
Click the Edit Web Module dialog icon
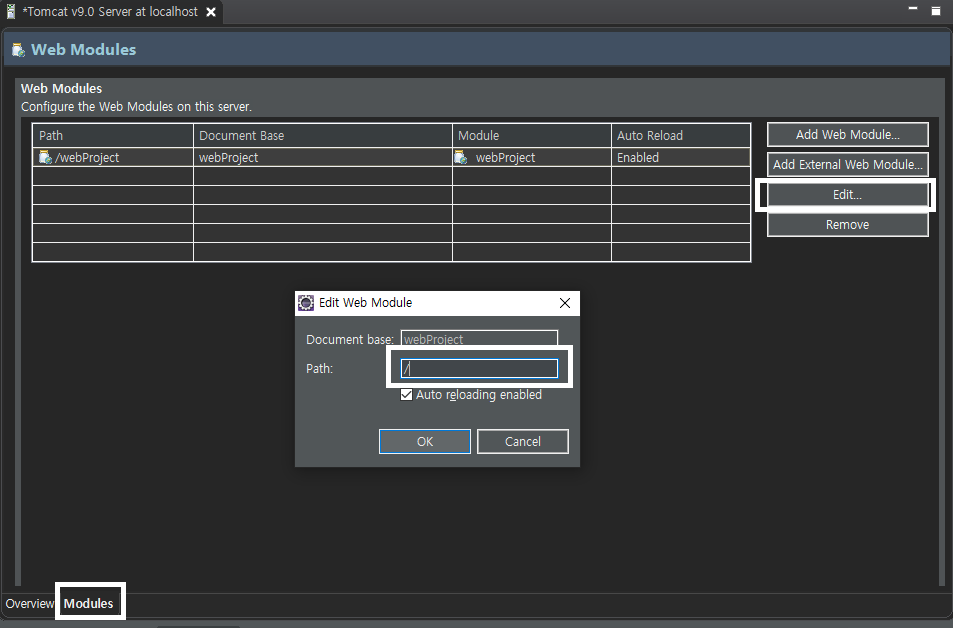306,303
